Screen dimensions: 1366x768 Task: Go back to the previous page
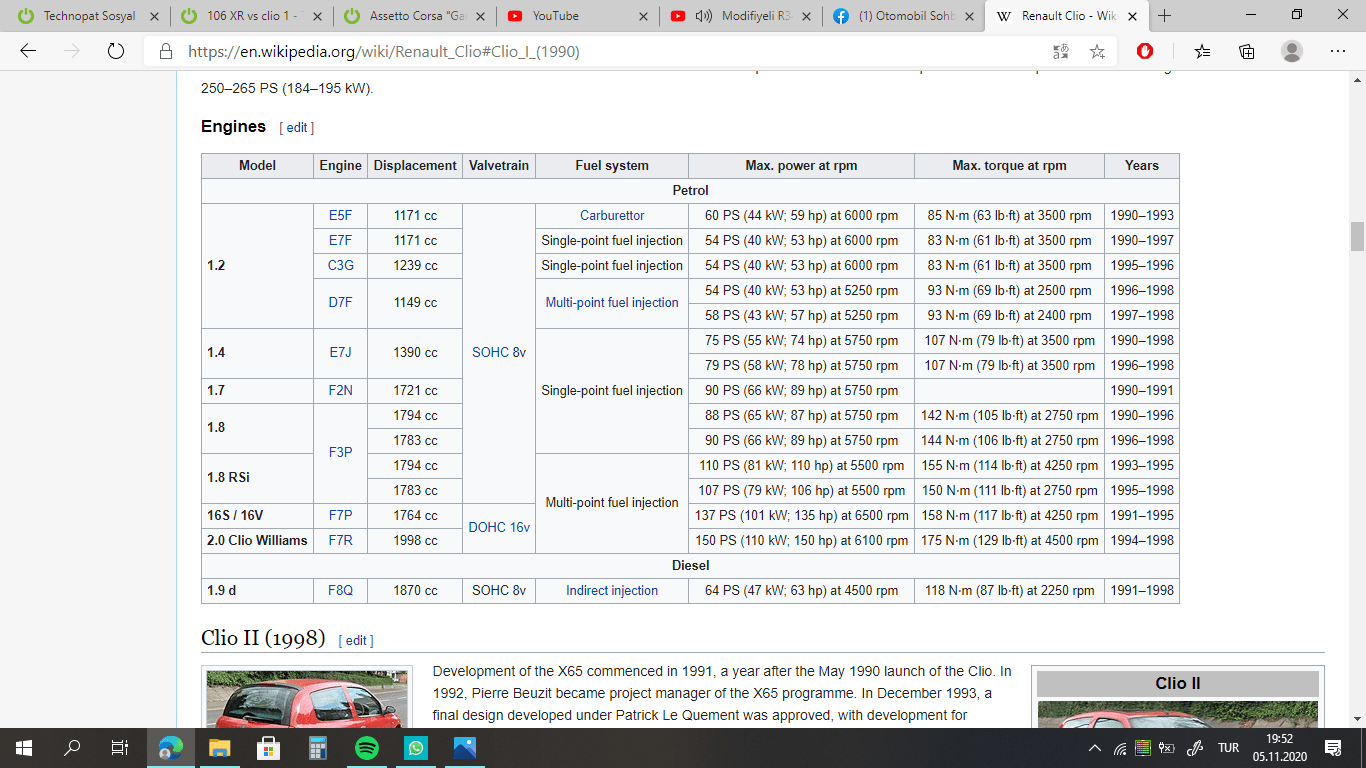[28, 52]
